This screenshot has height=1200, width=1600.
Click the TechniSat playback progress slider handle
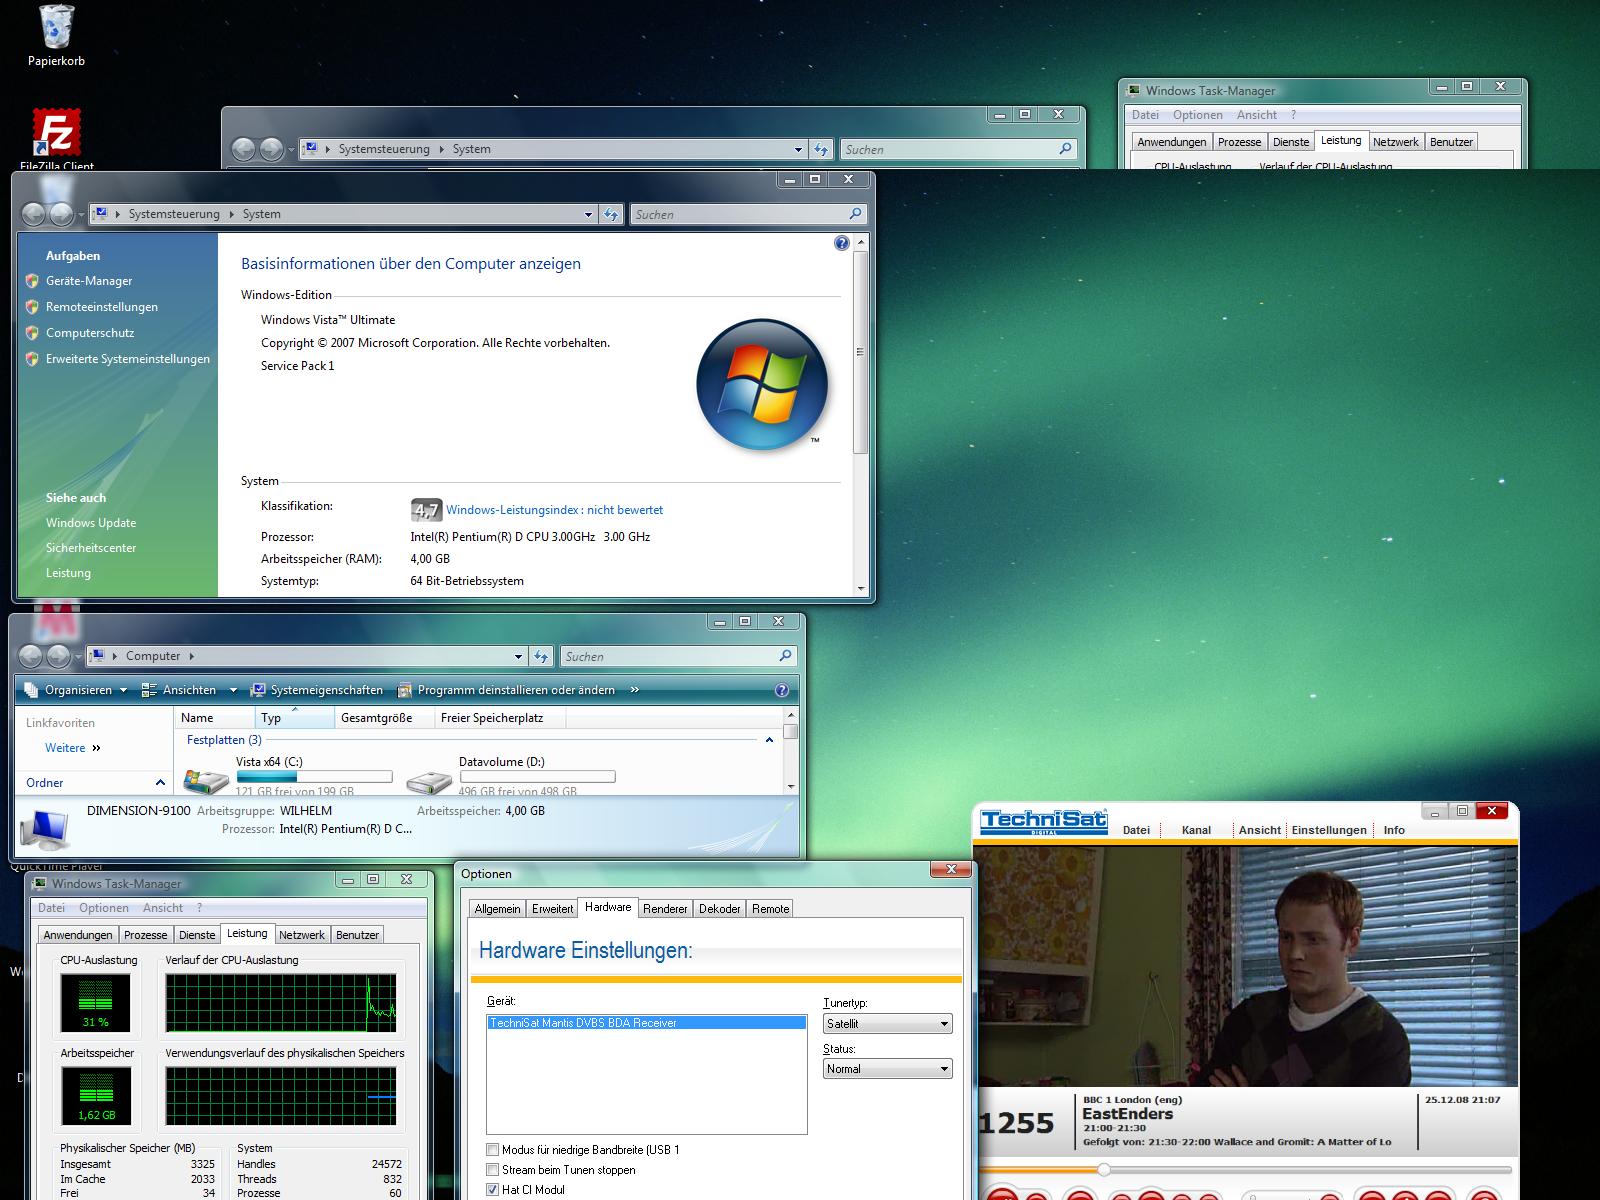coord(1104,1169)
